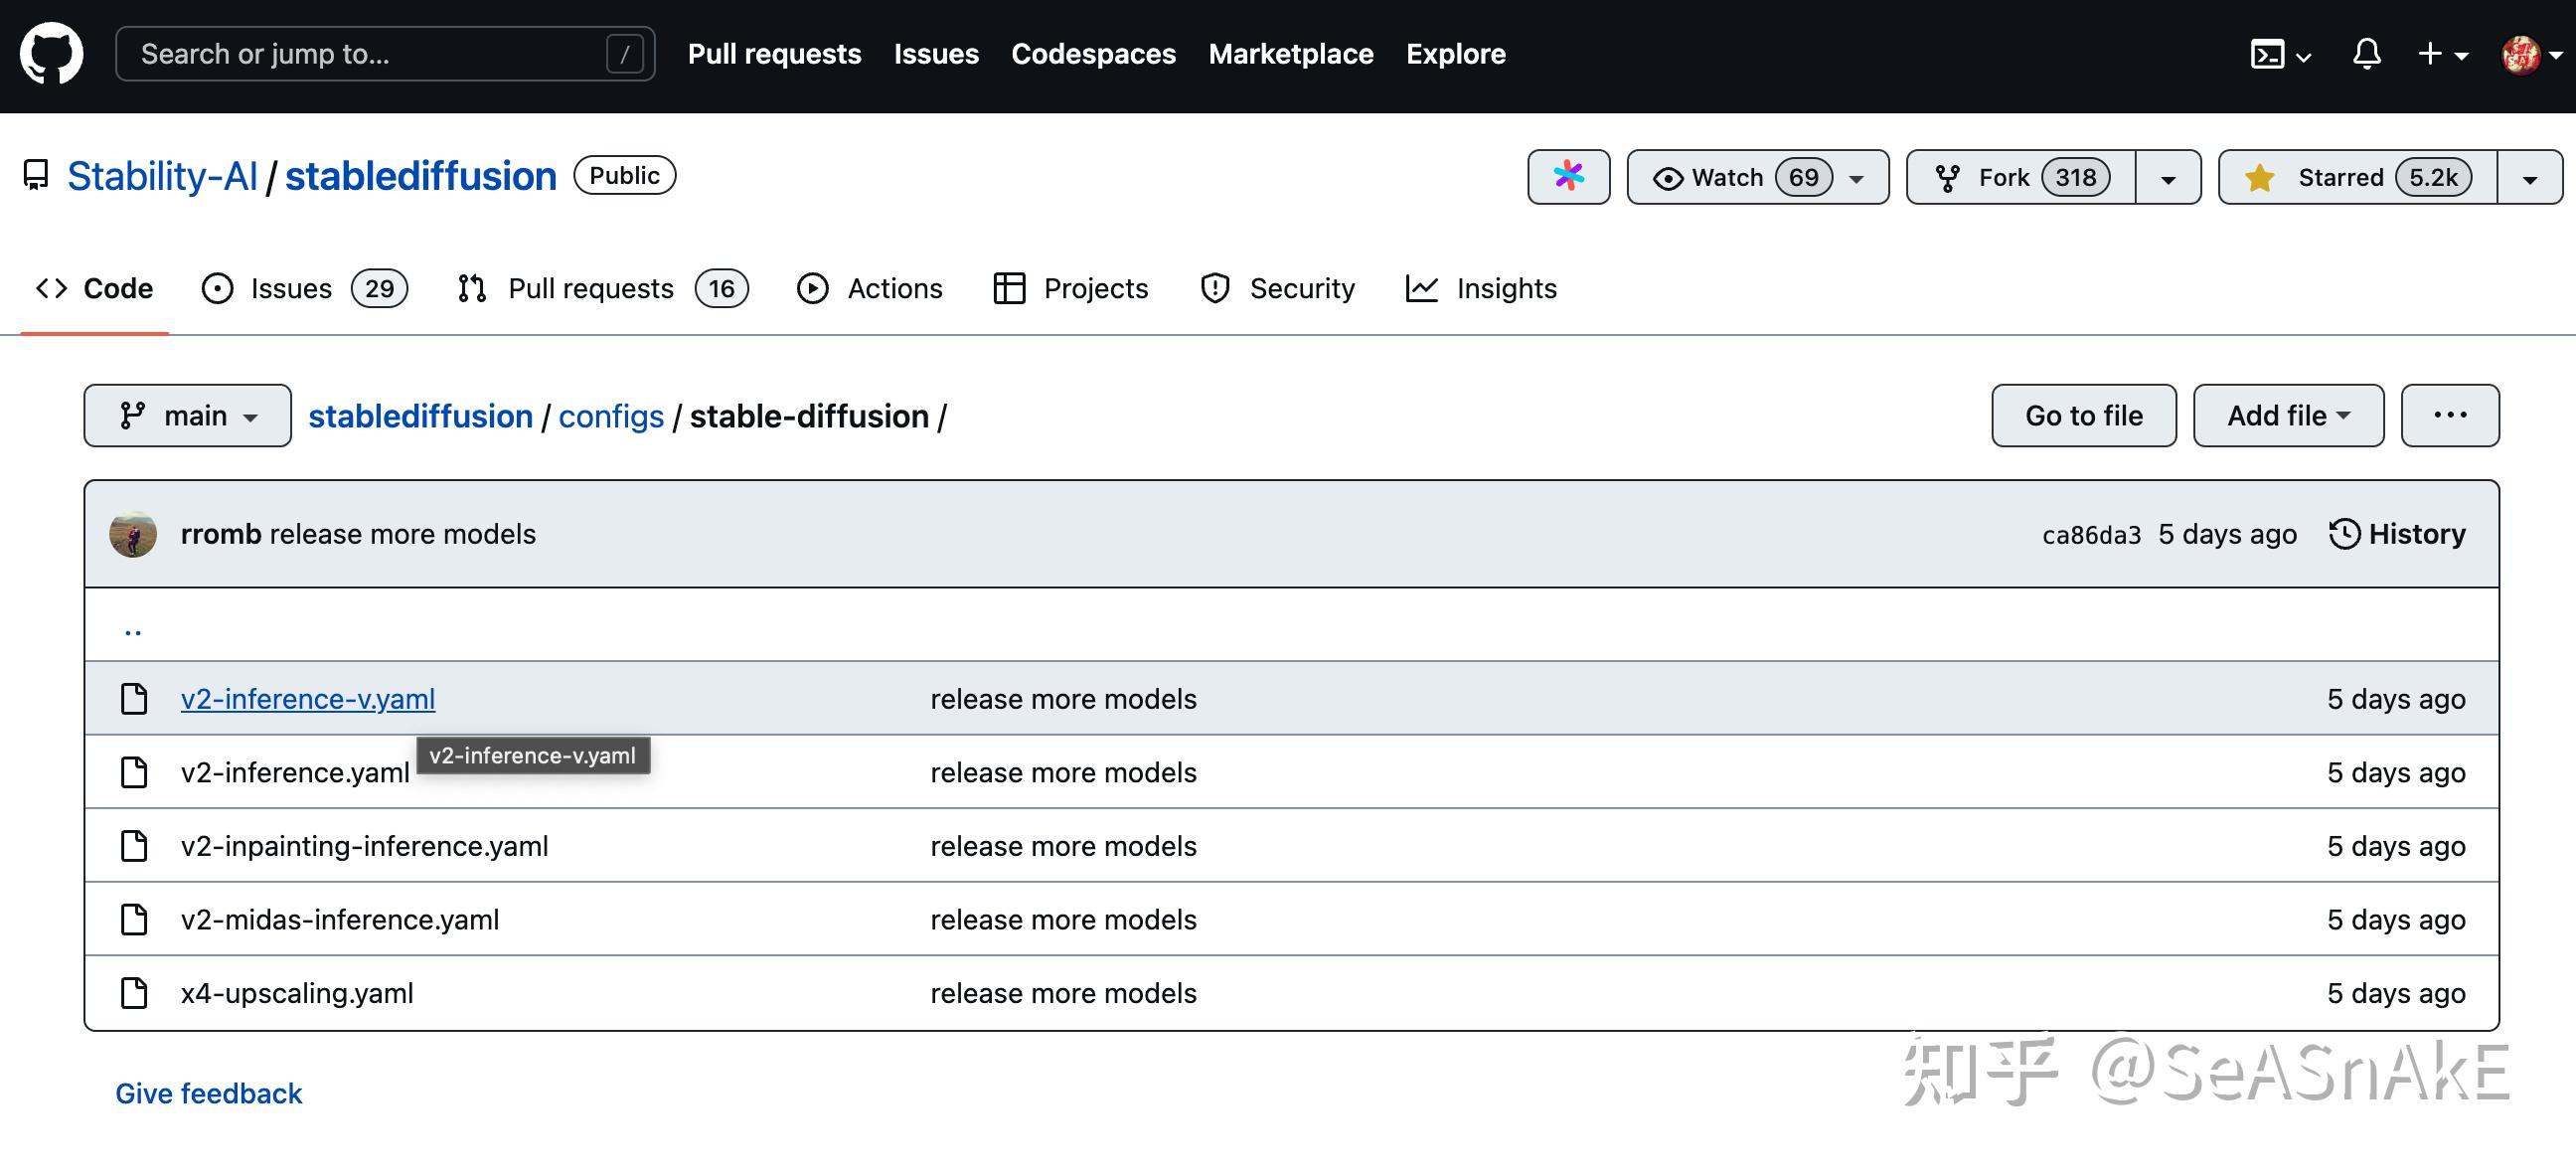Open the Insights graph icon
2576x1175 pixels.
coord(1423,288)
